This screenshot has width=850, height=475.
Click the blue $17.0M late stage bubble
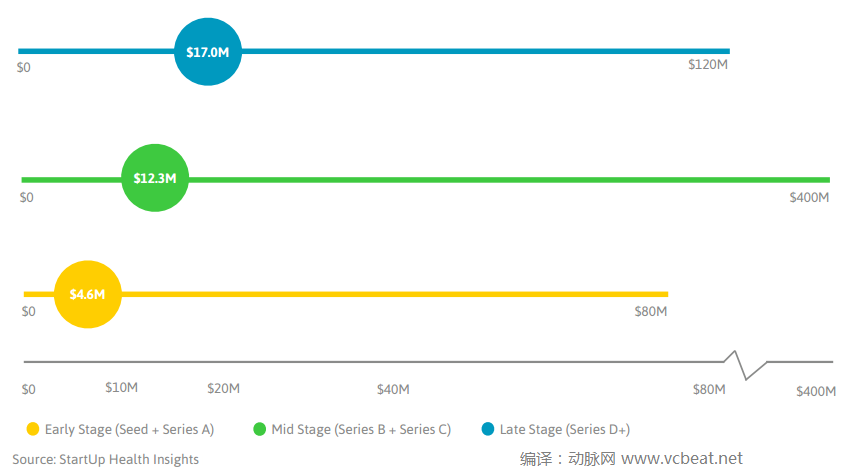pyautogui.click(x=208, y=51)
